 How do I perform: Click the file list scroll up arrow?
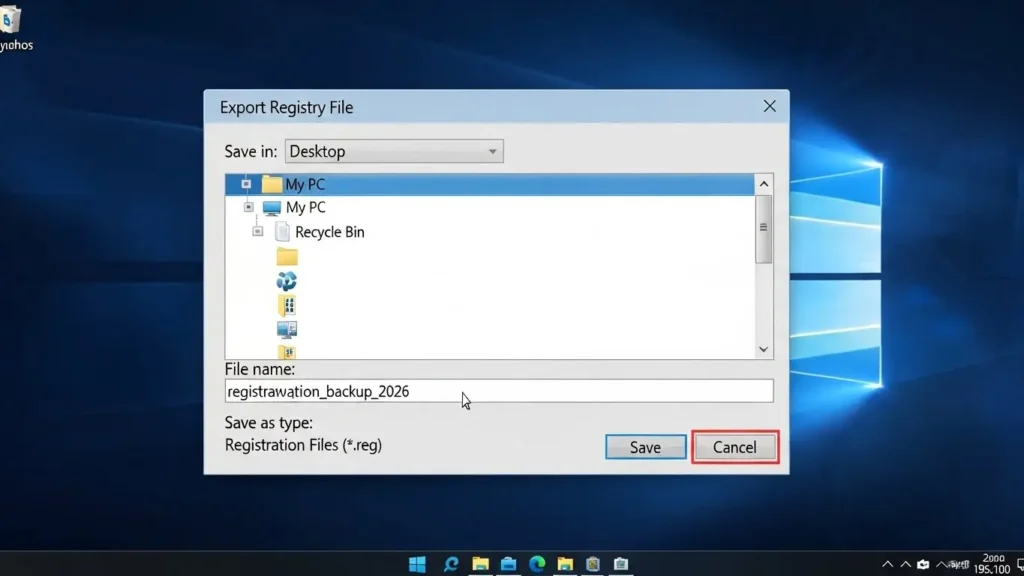point(764,184)
